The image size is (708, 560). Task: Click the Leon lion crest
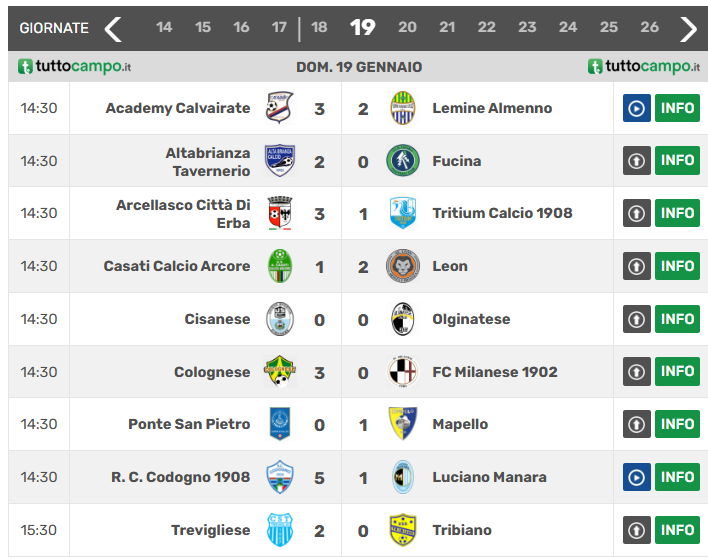402,266
